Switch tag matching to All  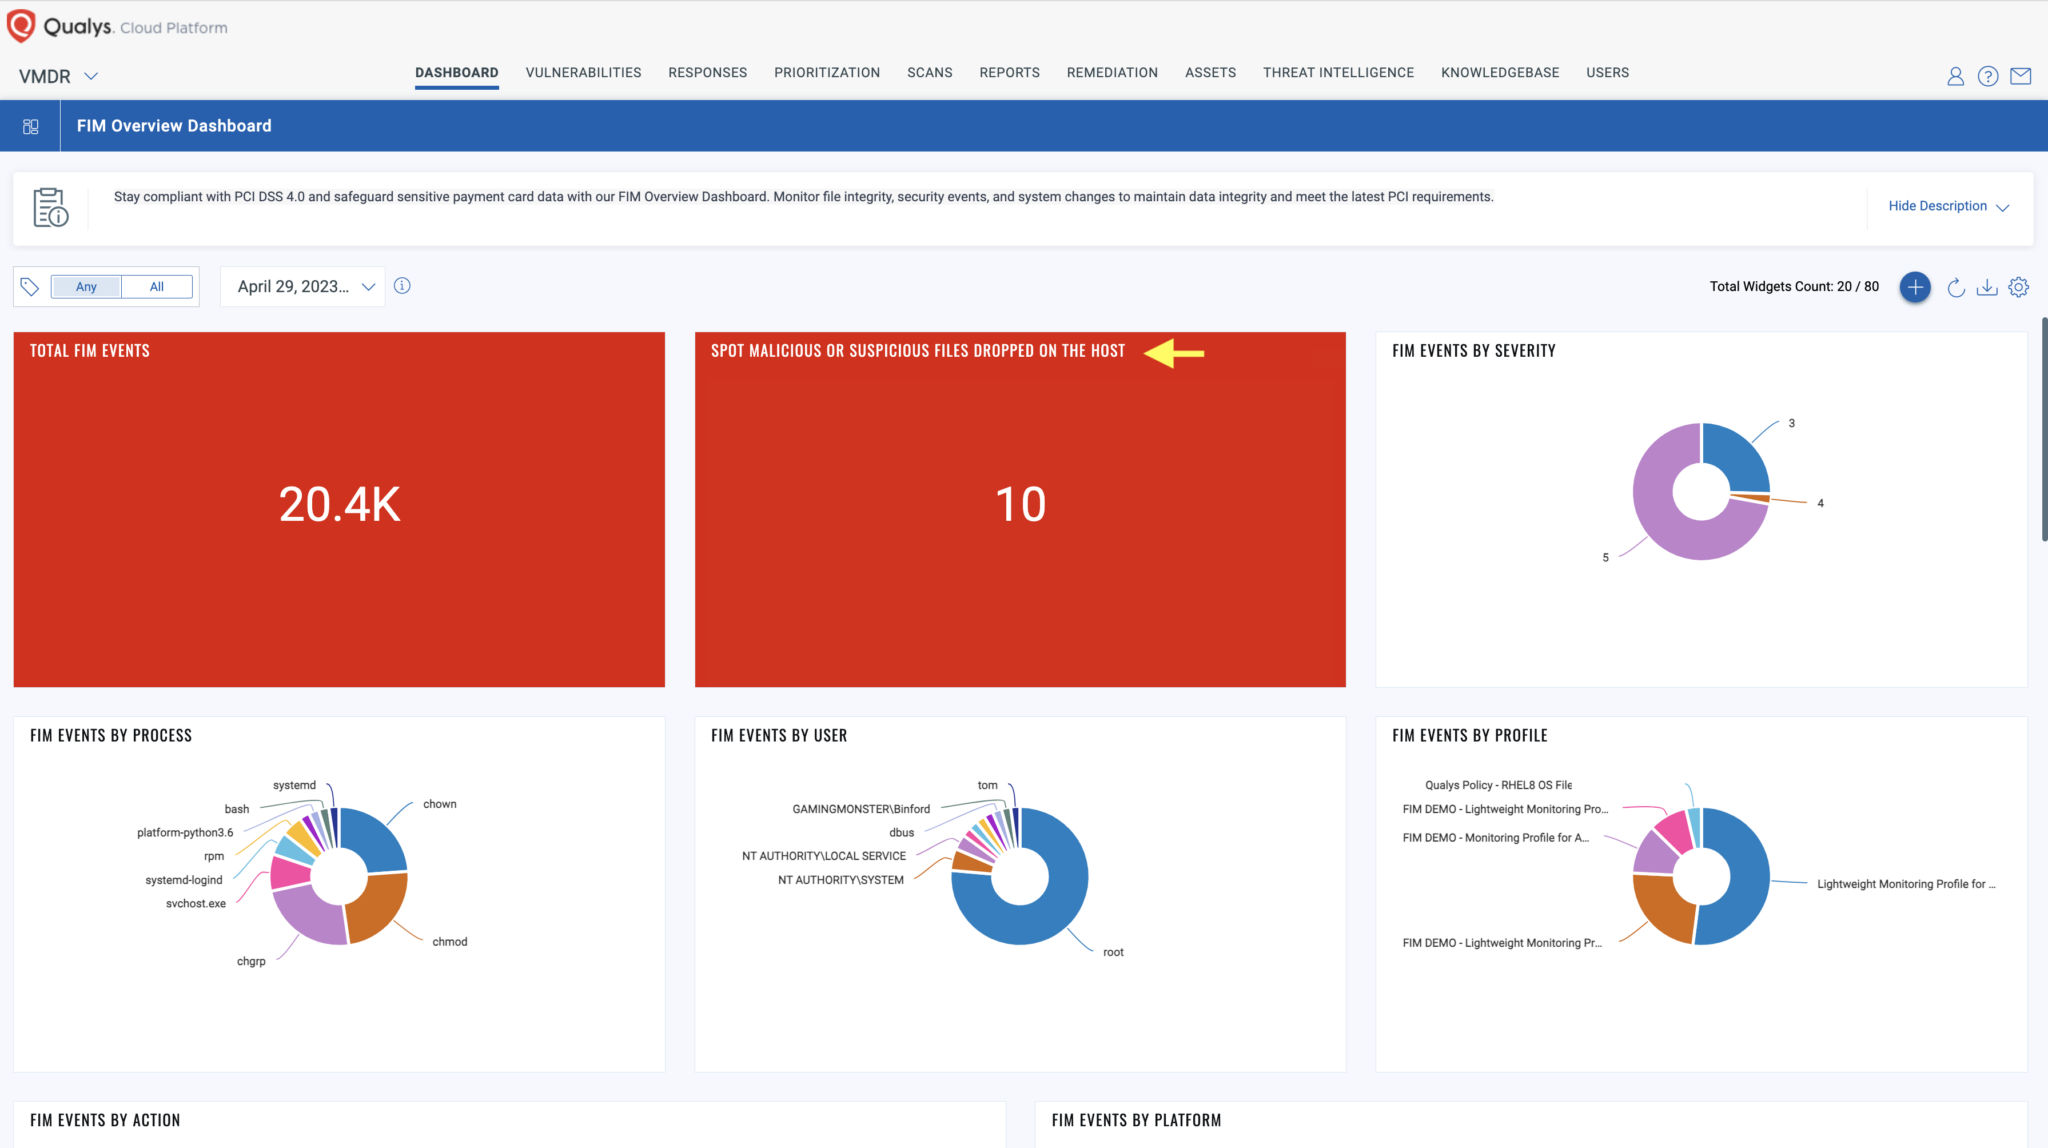coord(156,286)
